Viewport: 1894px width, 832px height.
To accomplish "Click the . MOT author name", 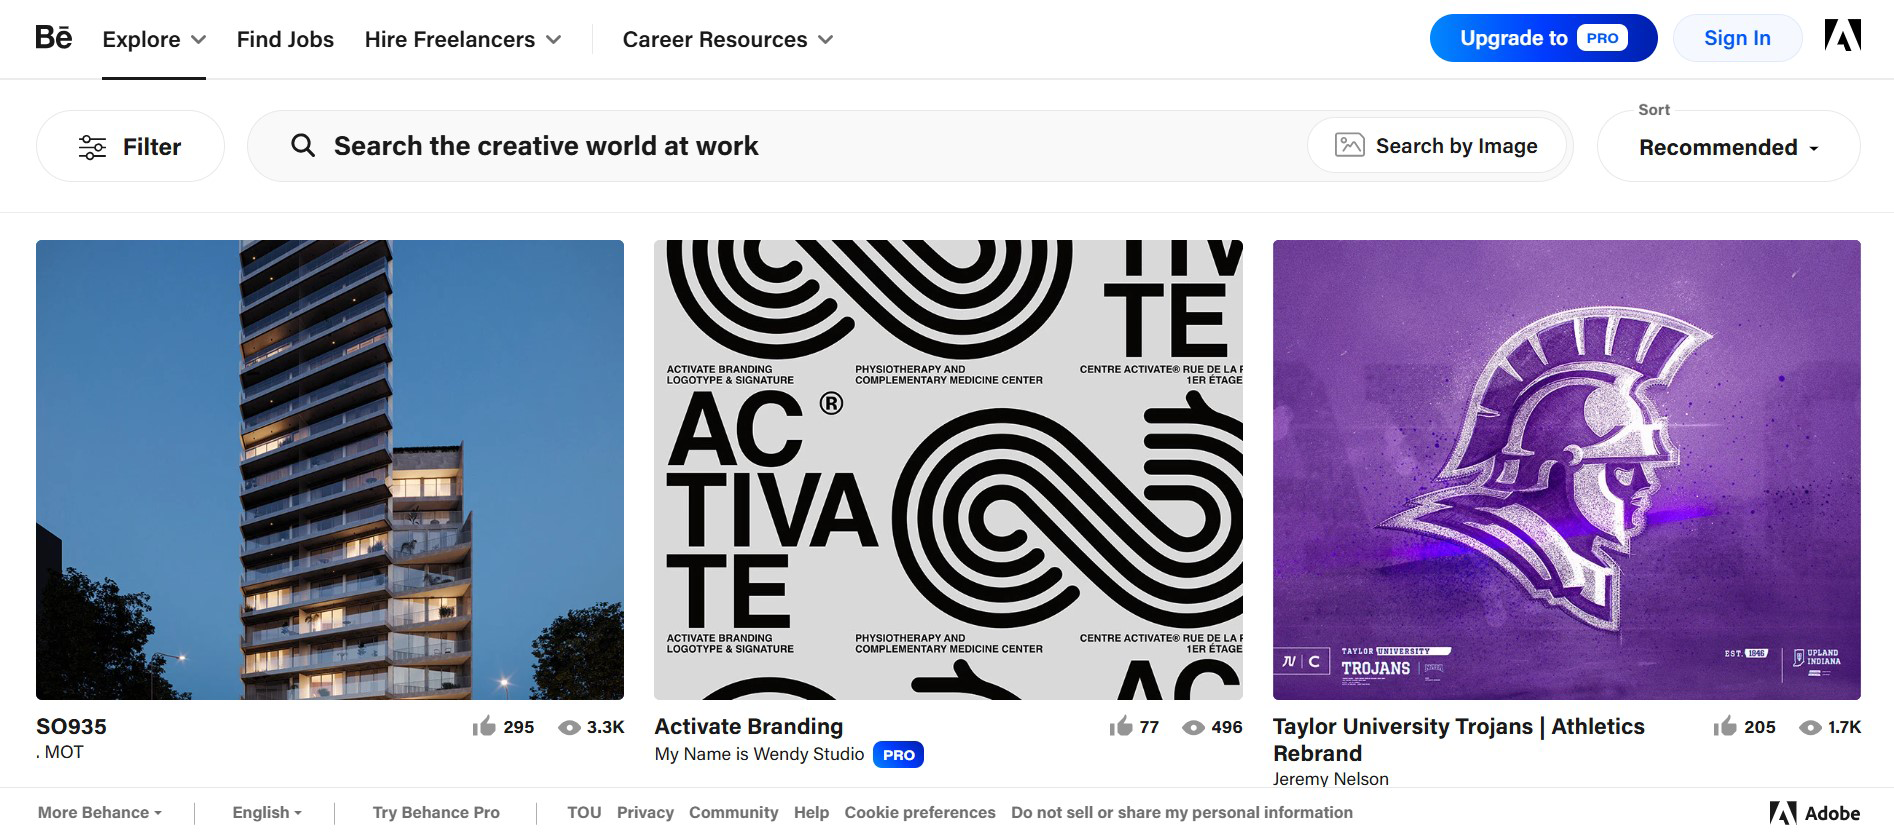I will click(x=60, y=752).
